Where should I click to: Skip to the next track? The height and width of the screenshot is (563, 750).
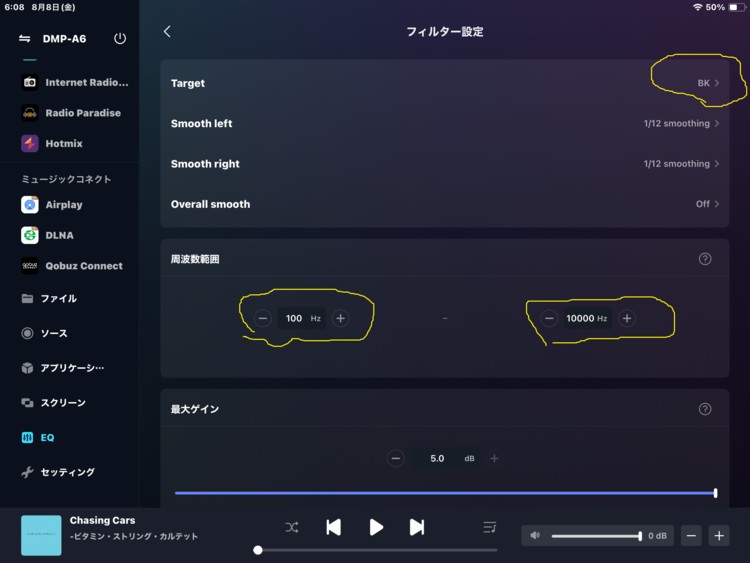point(417,527)
